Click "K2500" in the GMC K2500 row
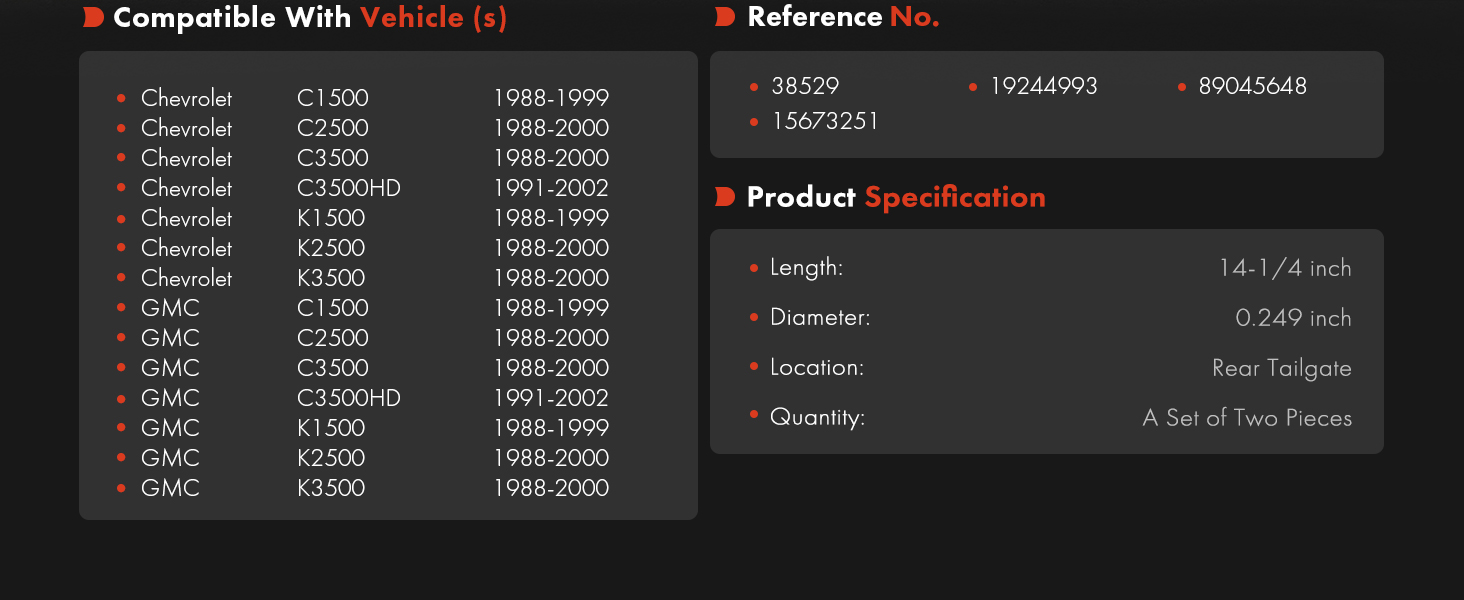1464x600 pixels. tap(331, 458)
